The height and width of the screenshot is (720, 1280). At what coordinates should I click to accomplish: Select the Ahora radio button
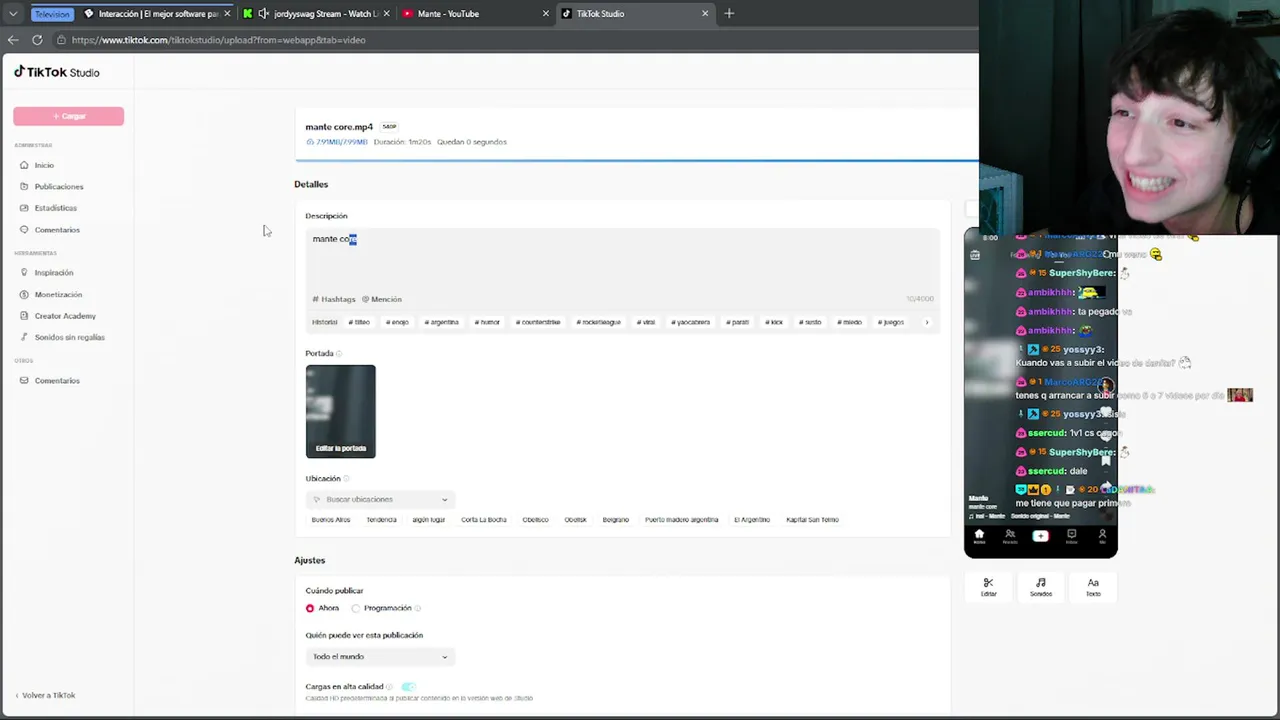tap(310, 608)
